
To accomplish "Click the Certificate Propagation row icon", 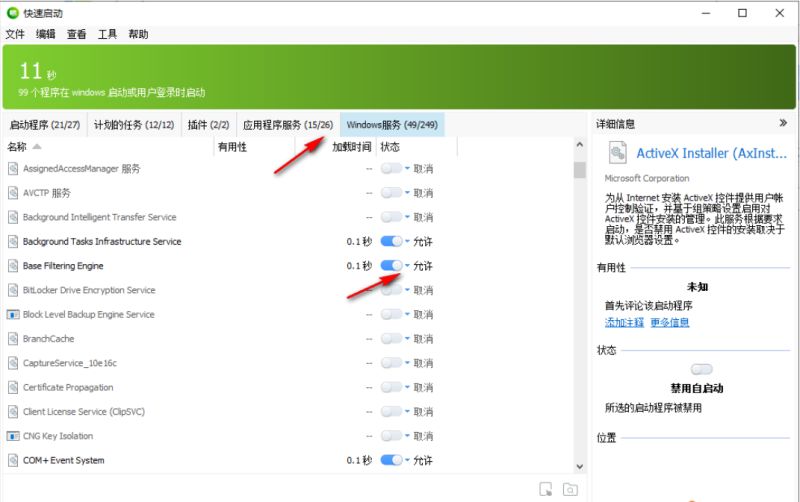I will point(13,387).
